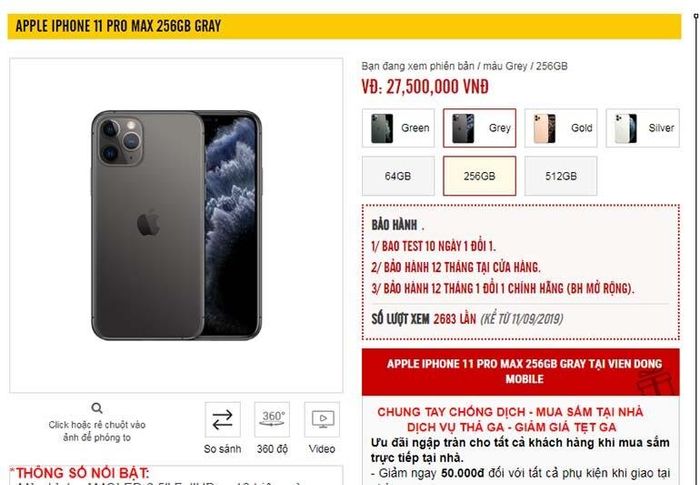Choose the Gold color label
700x485 pixels.
point(581,128)
